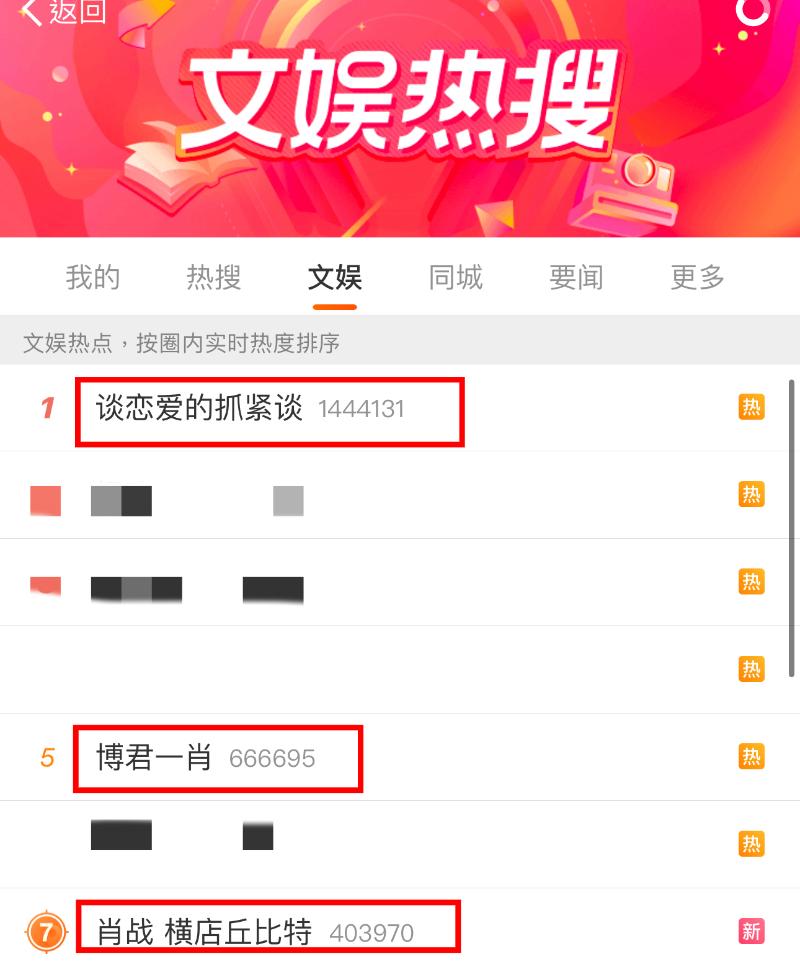Open trending topic 谈恋爱的抓紧谈
The height and width of the screenshot is (972, 800).
pos(198,409)
